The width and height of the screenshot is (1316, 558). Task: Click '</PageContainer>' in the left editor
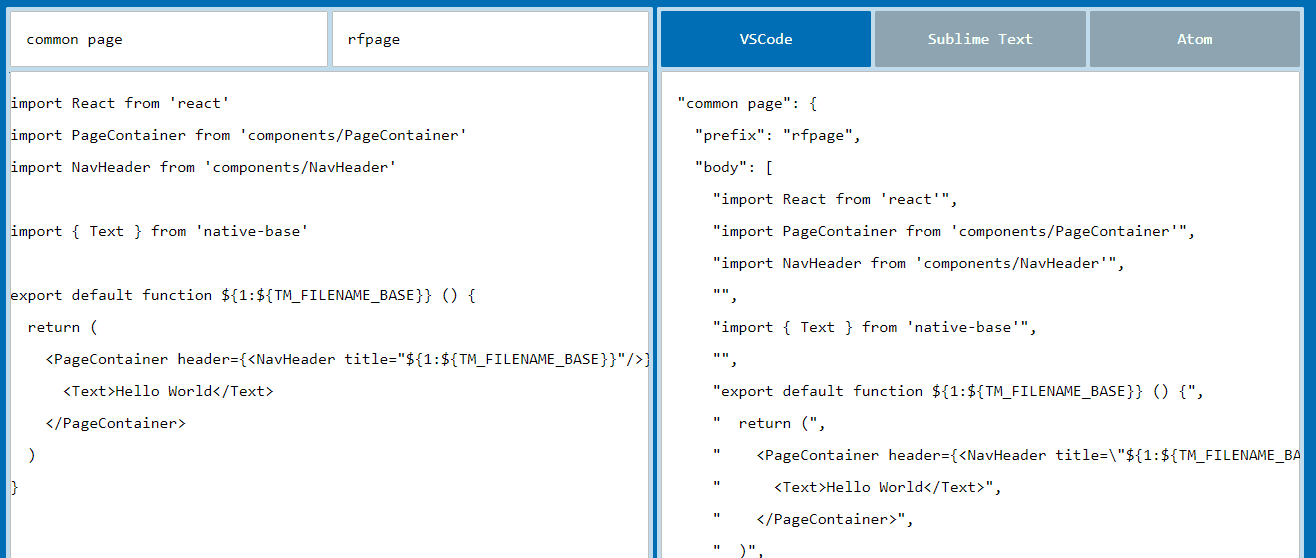pyautogui.click(x=116, y=423)
